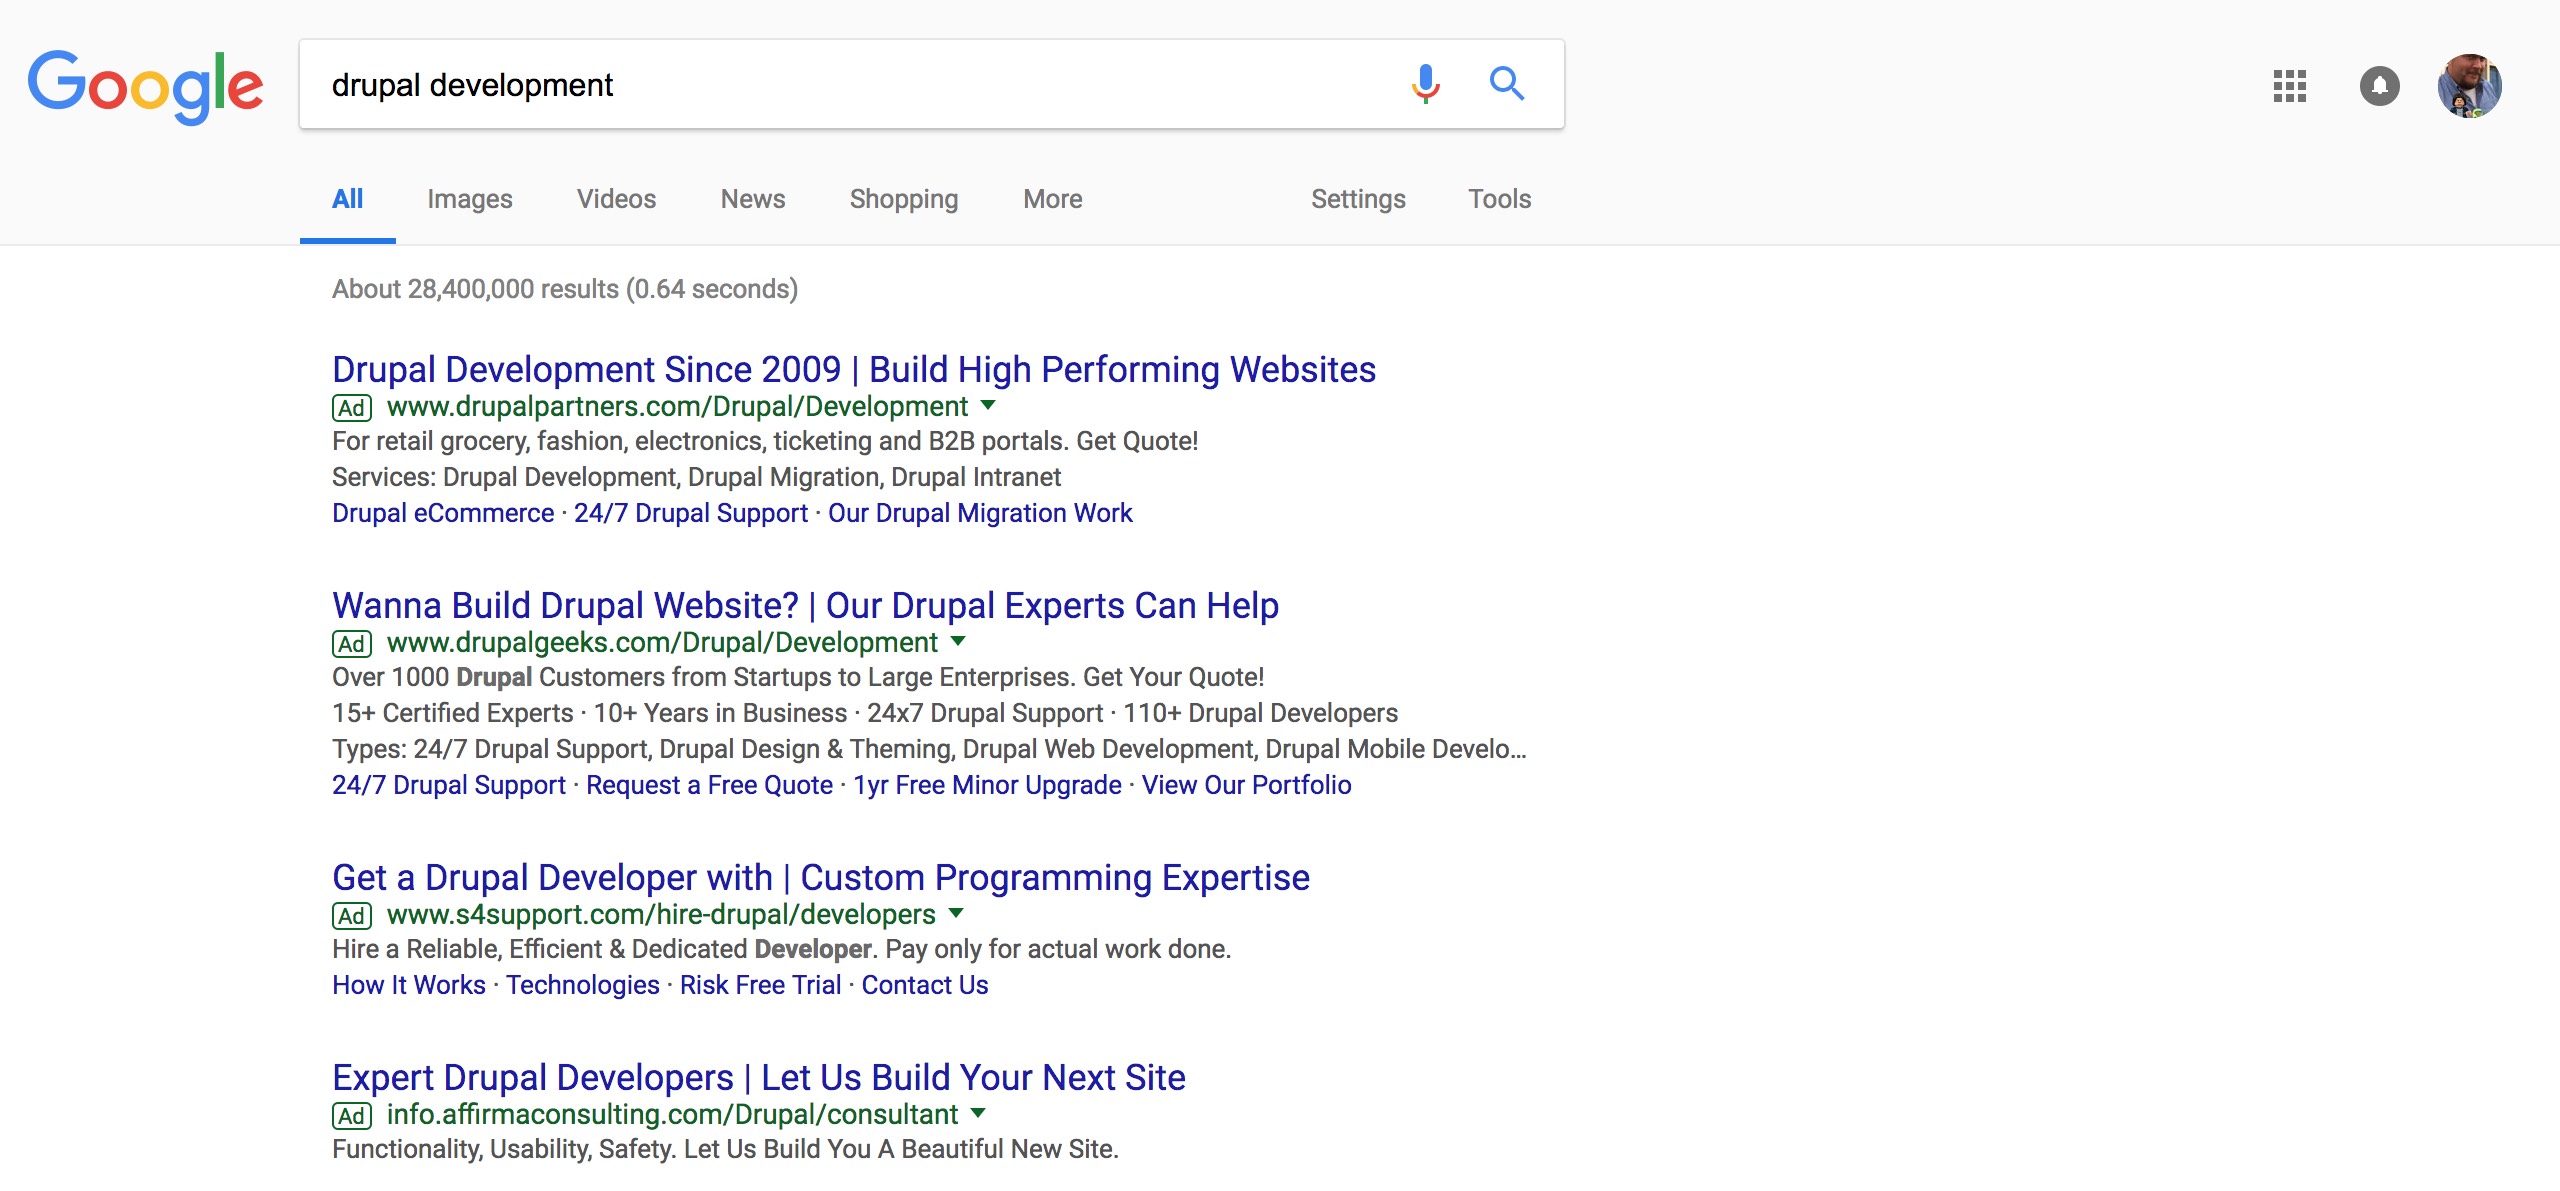Open Google notifications bell

2380,86
